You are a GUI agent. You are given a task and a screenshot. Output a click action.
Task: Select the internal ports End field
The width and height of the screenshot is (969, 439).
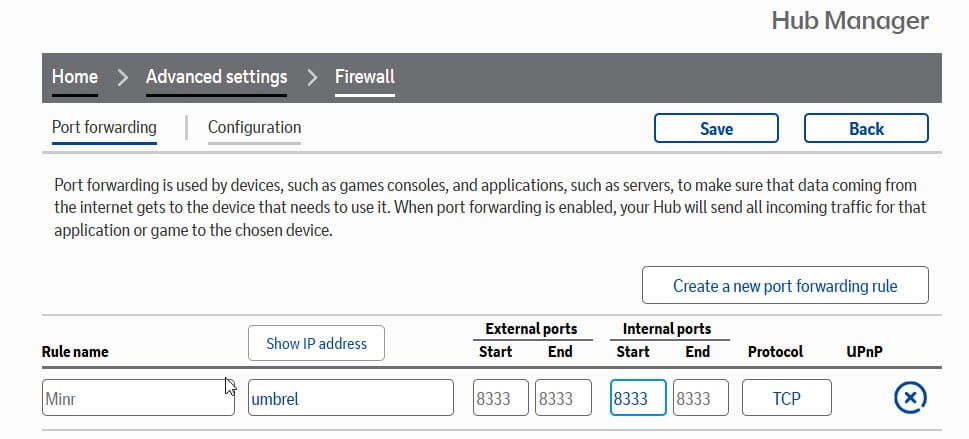701,398
